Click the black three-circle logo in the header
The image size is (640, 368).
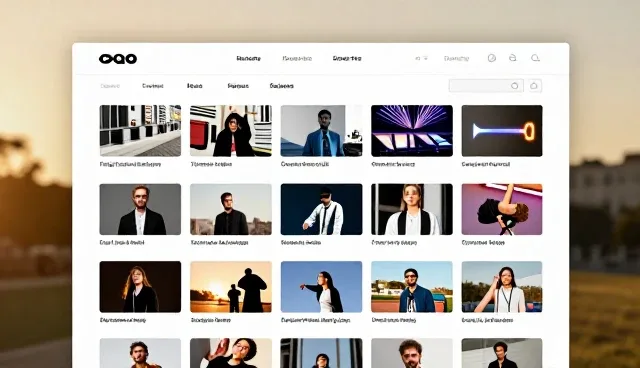point(118,59)
